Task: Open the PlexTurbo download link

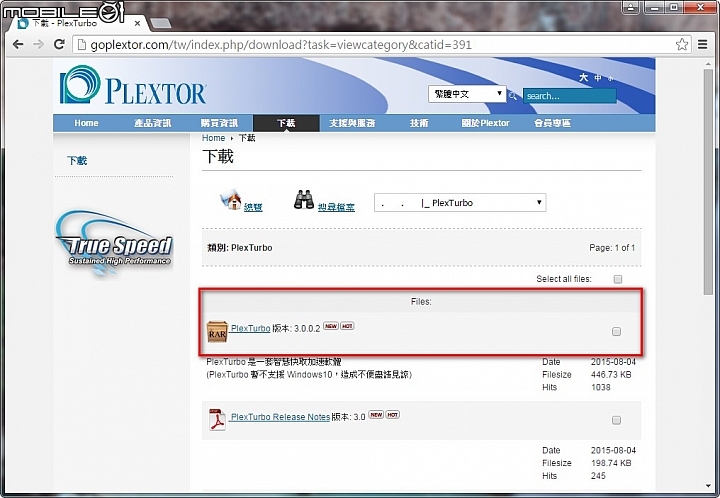Action: coord(250,328)
